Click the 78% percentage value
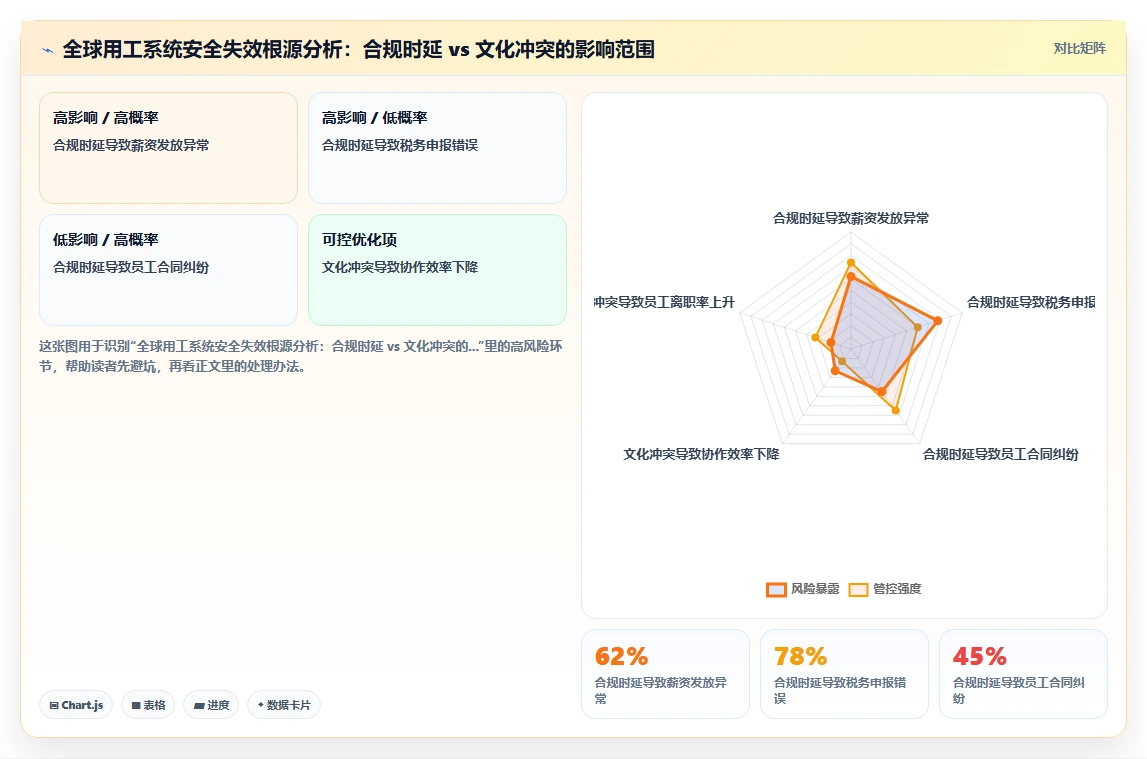The image size is (1147, 759). coord(800,656)
